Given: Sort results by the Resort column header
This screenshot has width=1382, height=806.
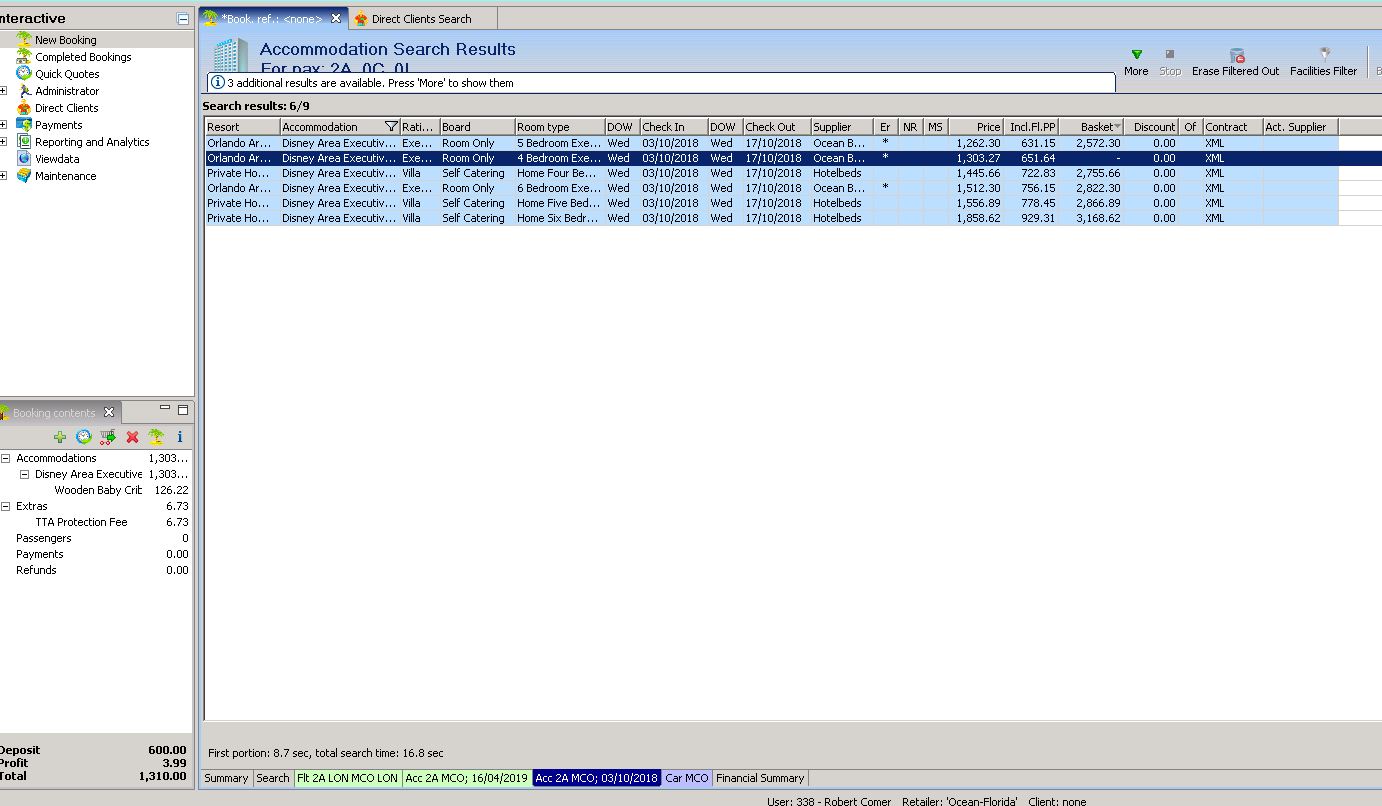Looking at the screenshot, I should coord(242,127).
